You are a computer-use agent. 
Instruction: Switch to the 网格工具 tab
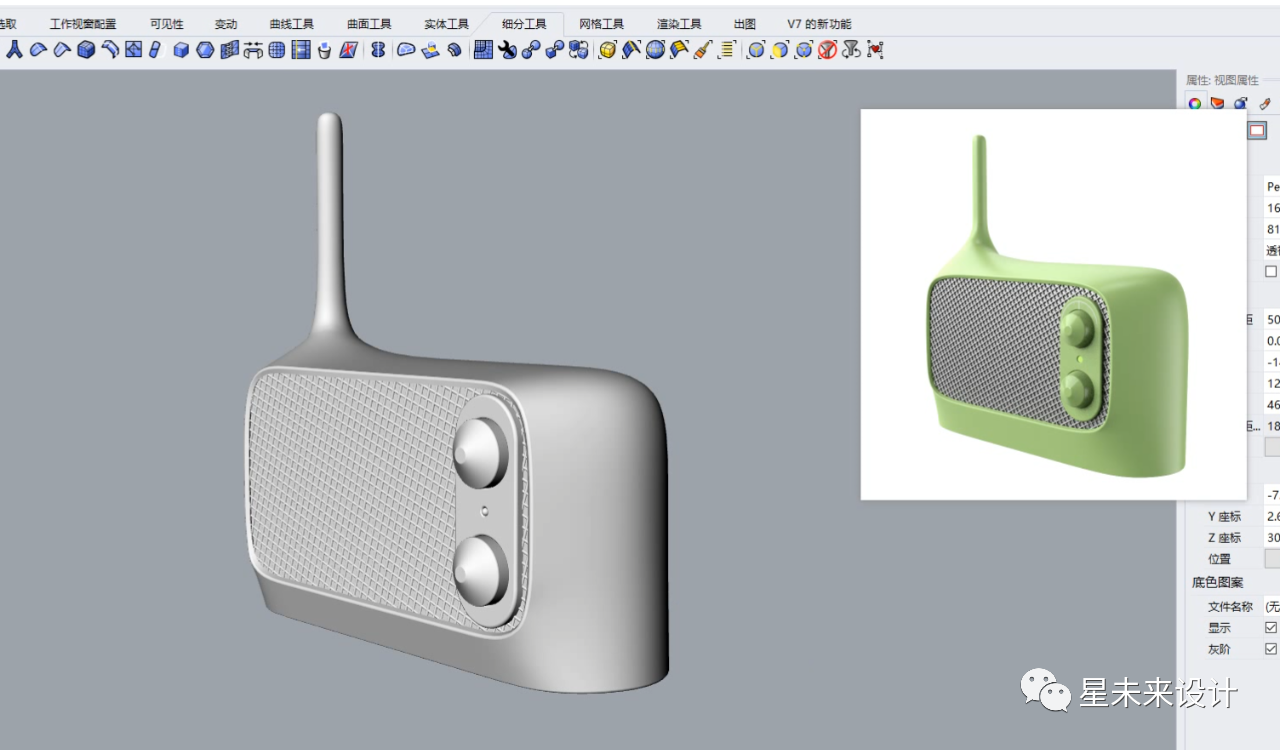tap(601, 24)
